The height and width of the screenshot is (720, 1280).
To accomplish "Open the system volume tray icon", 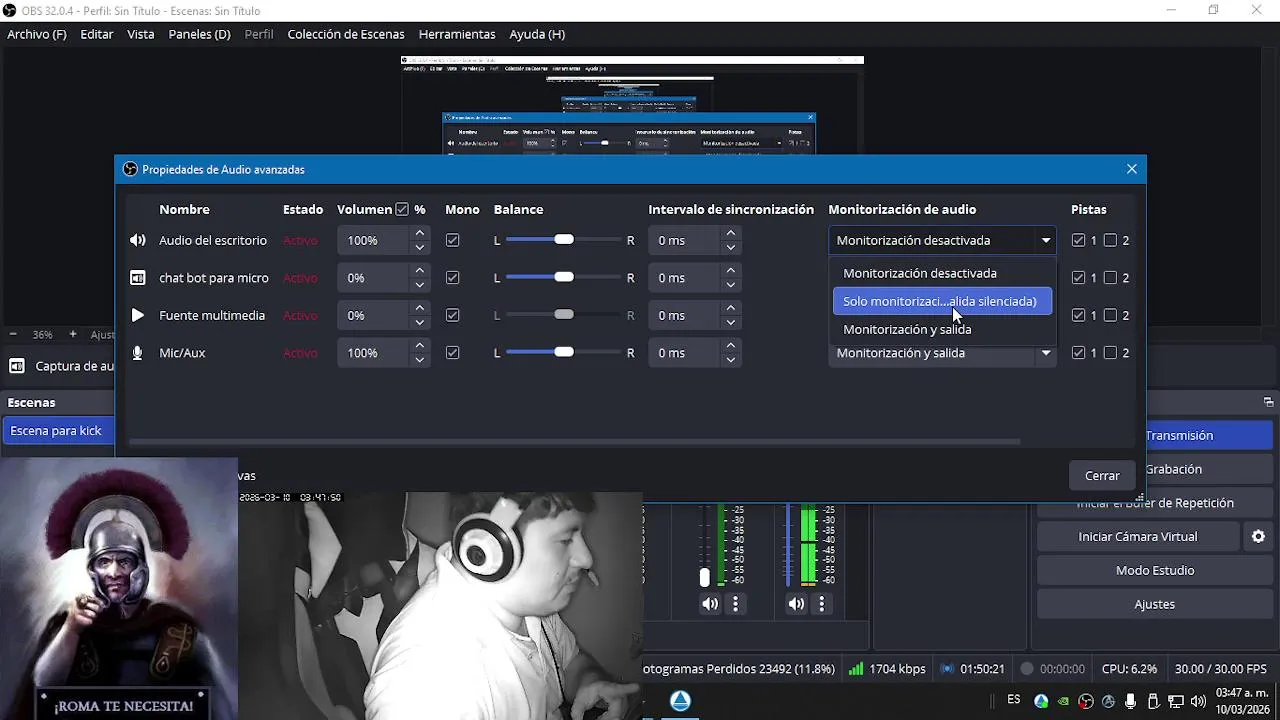I will point(1198,701).
